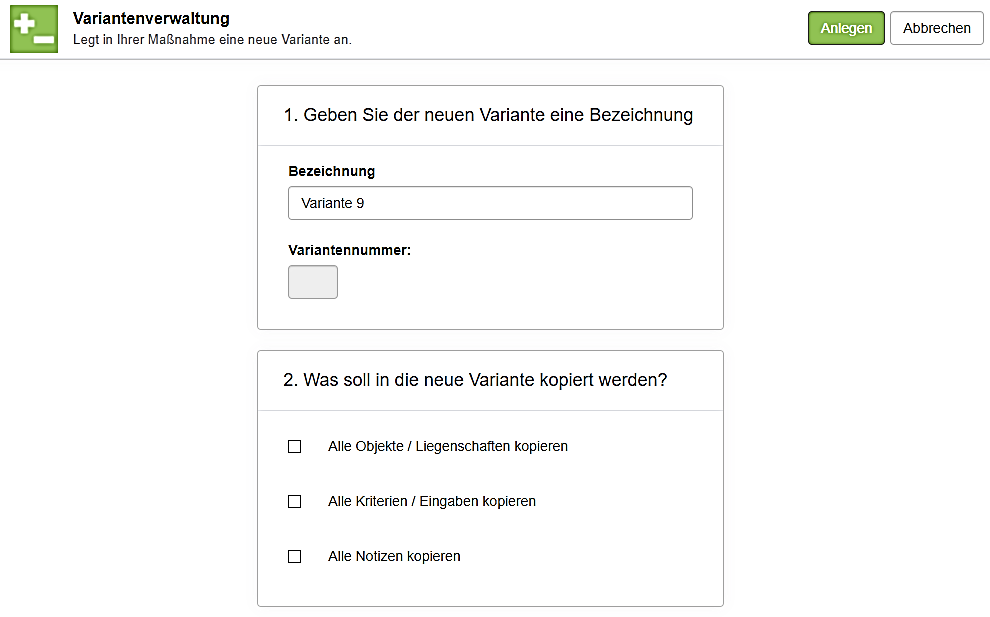This screenshot has width=990, height=617.
Task: Click the green Variantenverwaltung header icon
Action: point(34,29)
